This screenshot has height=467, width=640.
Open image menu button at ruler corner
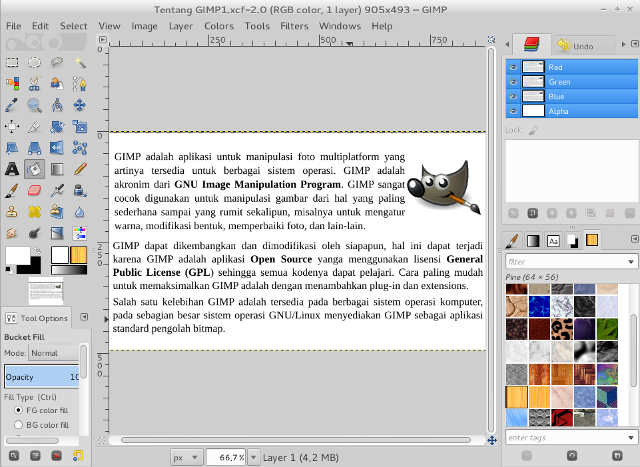pyautogui.click(x=103, y=40)
